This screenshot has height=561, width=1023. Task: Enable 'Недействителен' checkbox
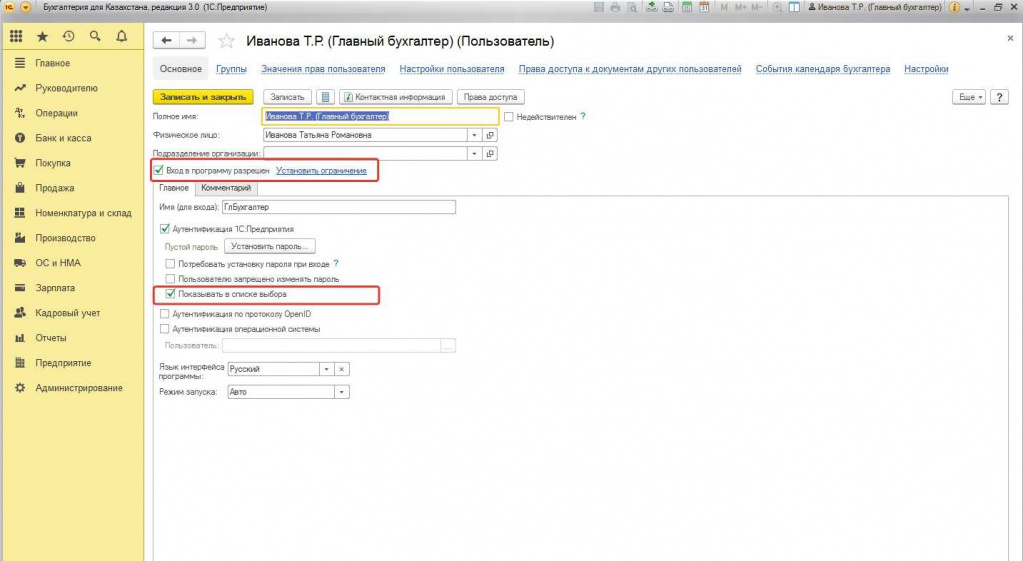[509, 117]
